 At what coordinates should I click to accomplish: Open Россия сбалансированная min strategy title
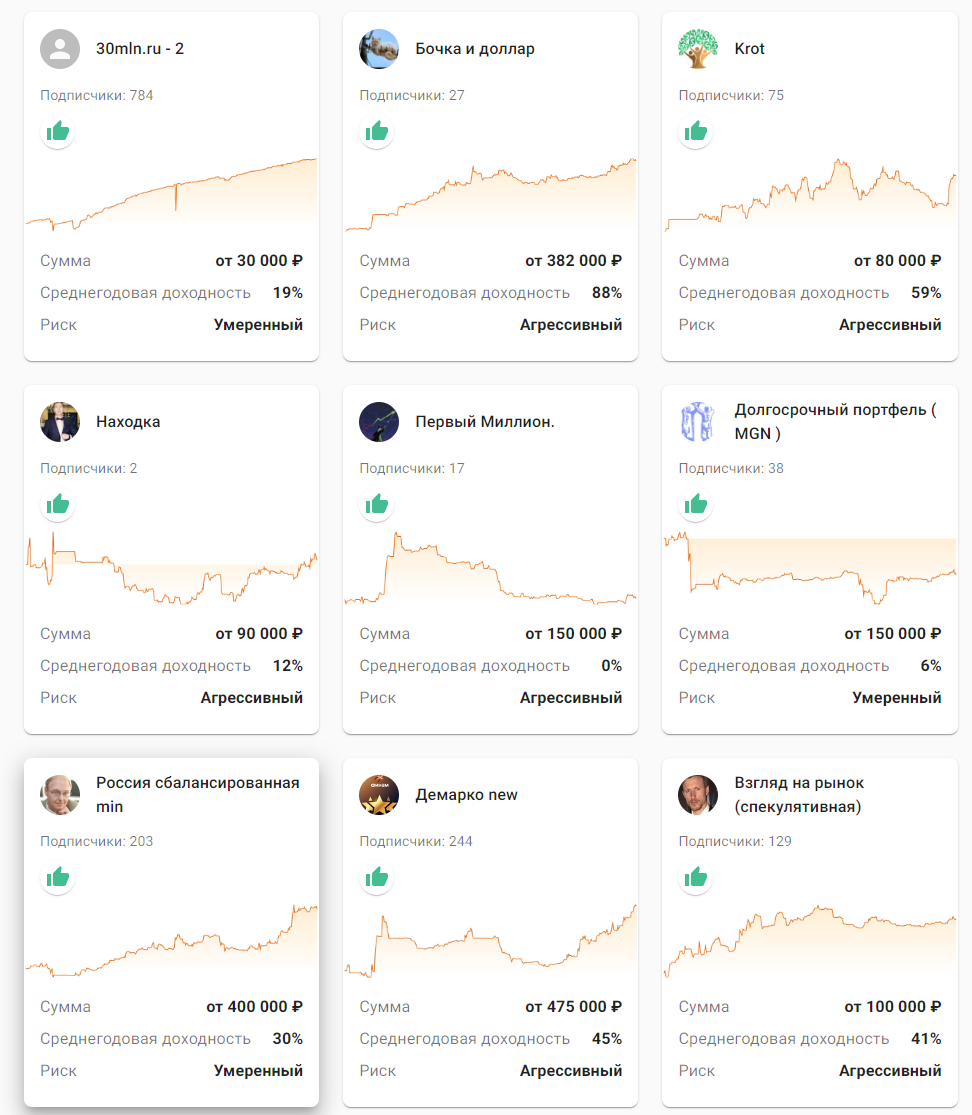click(x=197, y=794)
